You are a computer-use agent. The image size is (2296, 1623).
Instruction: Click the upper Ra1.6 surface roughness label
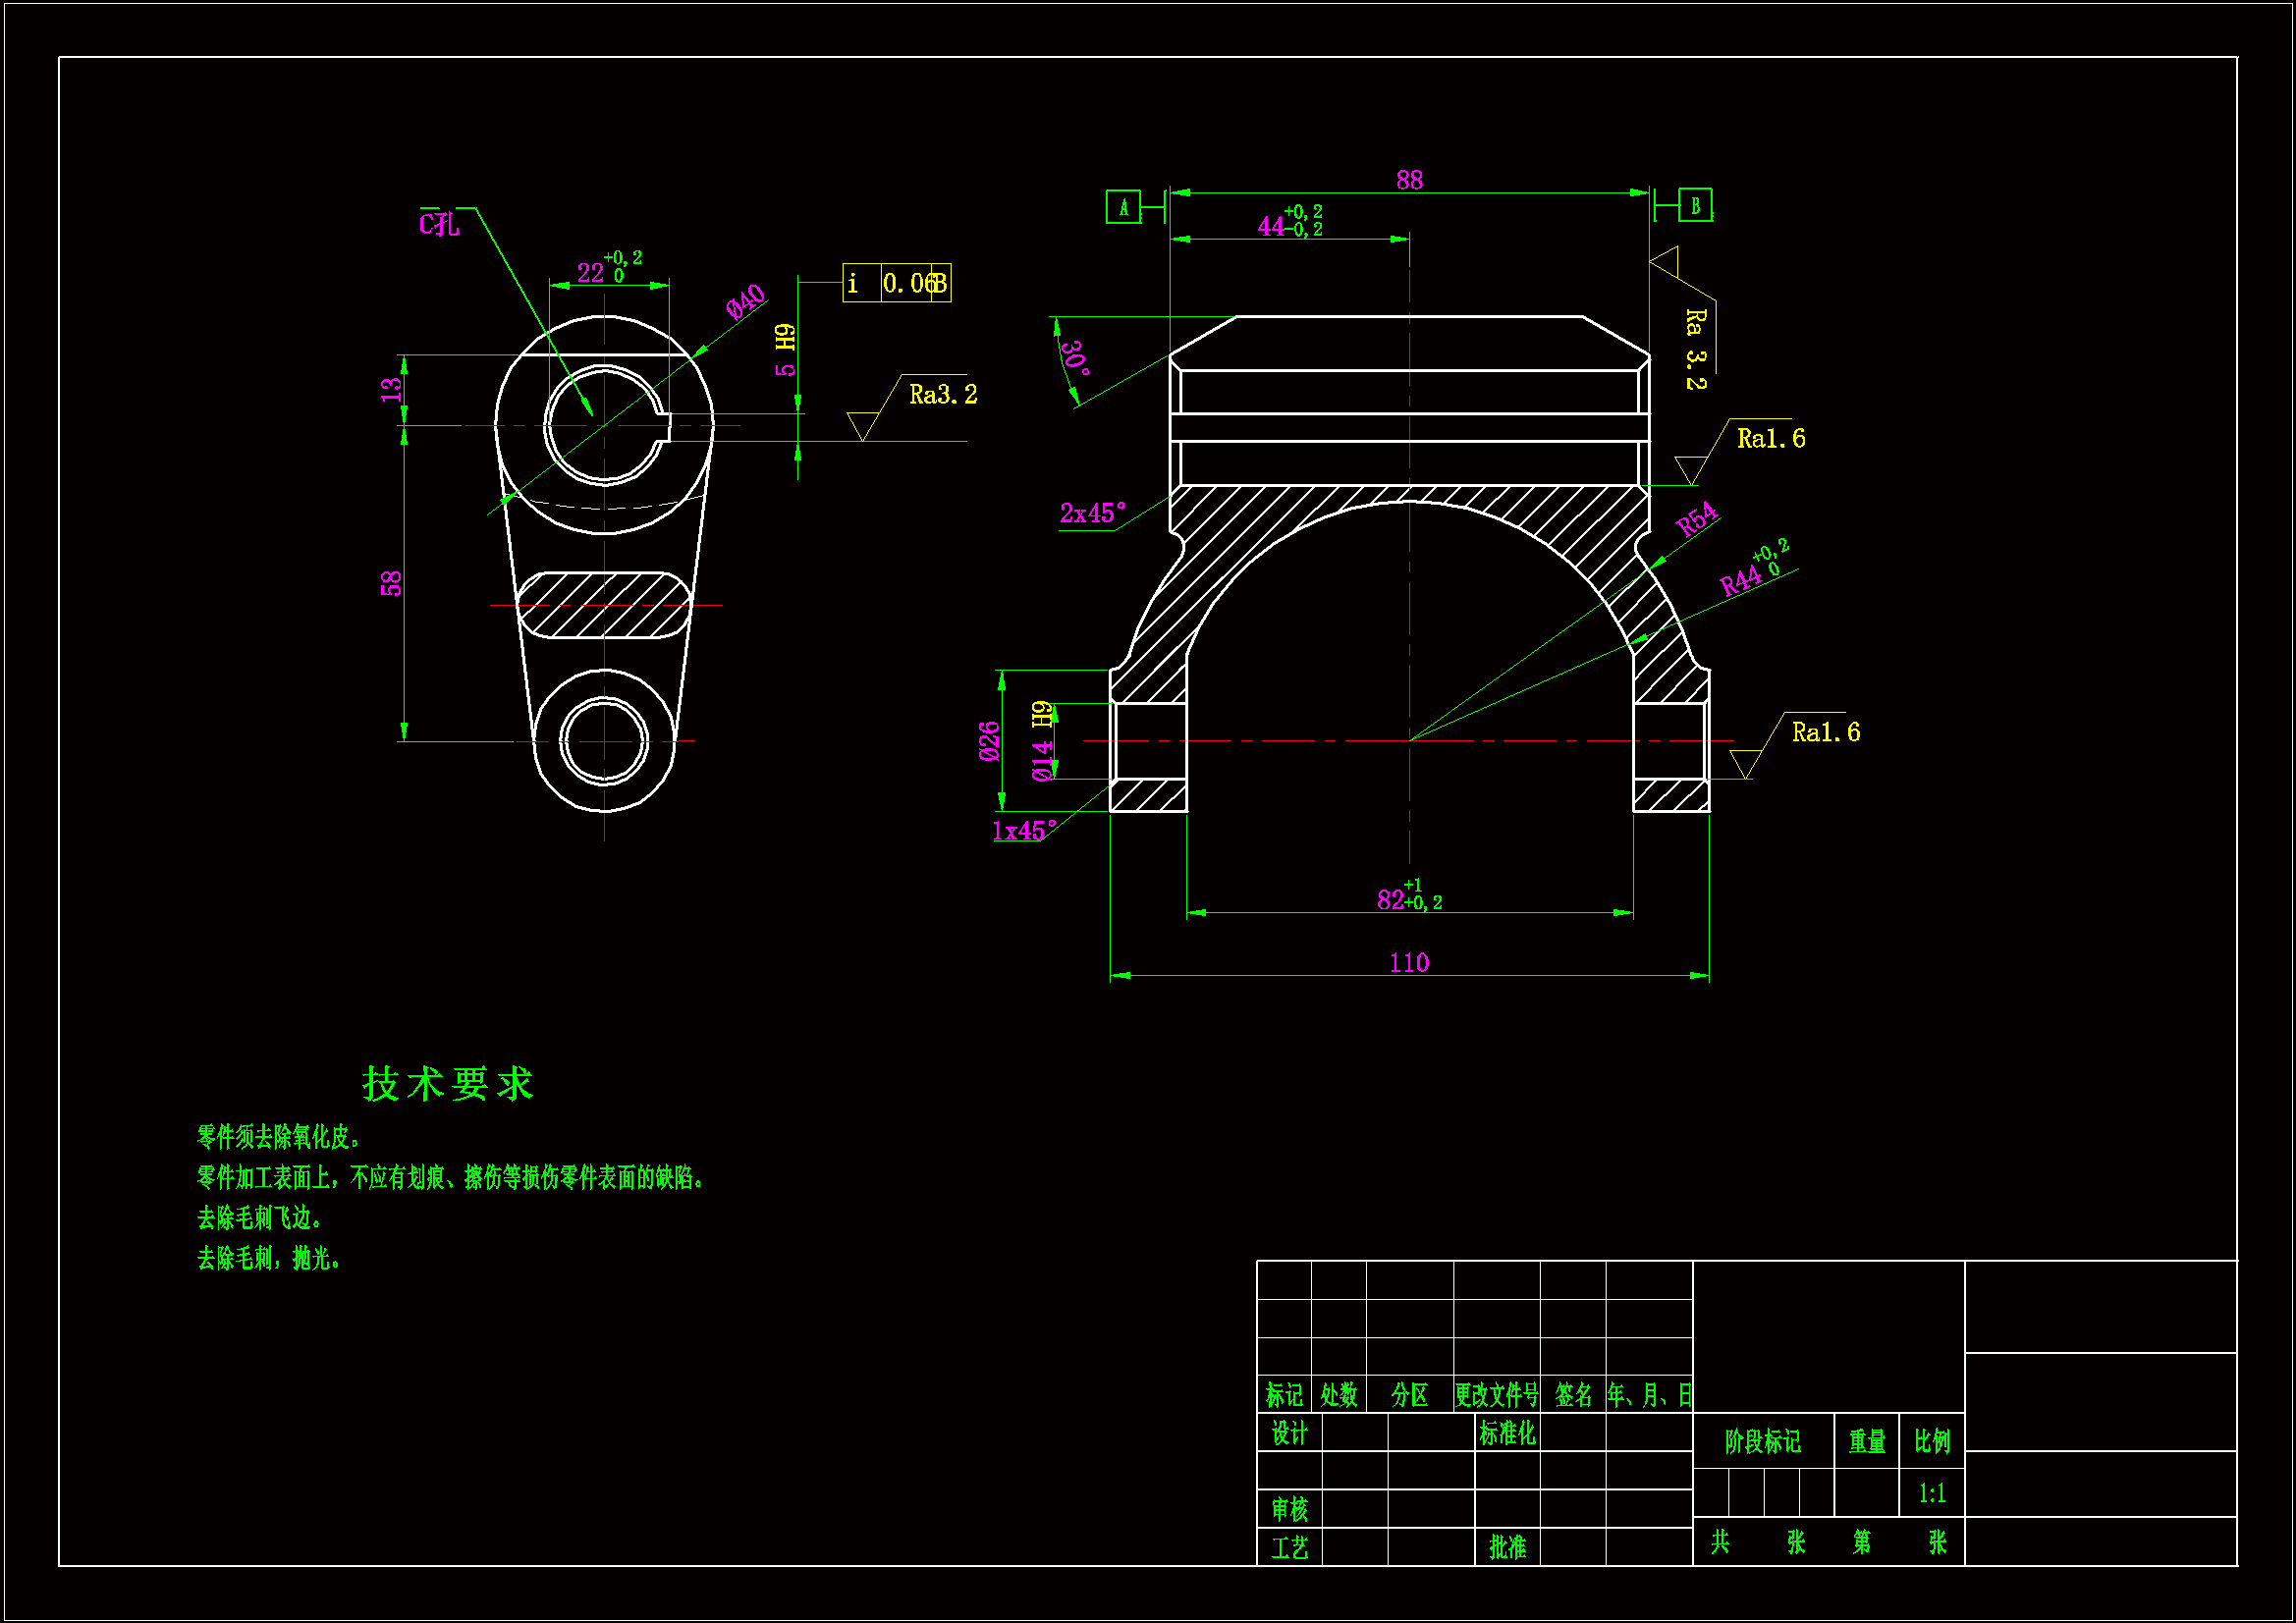1770,439
